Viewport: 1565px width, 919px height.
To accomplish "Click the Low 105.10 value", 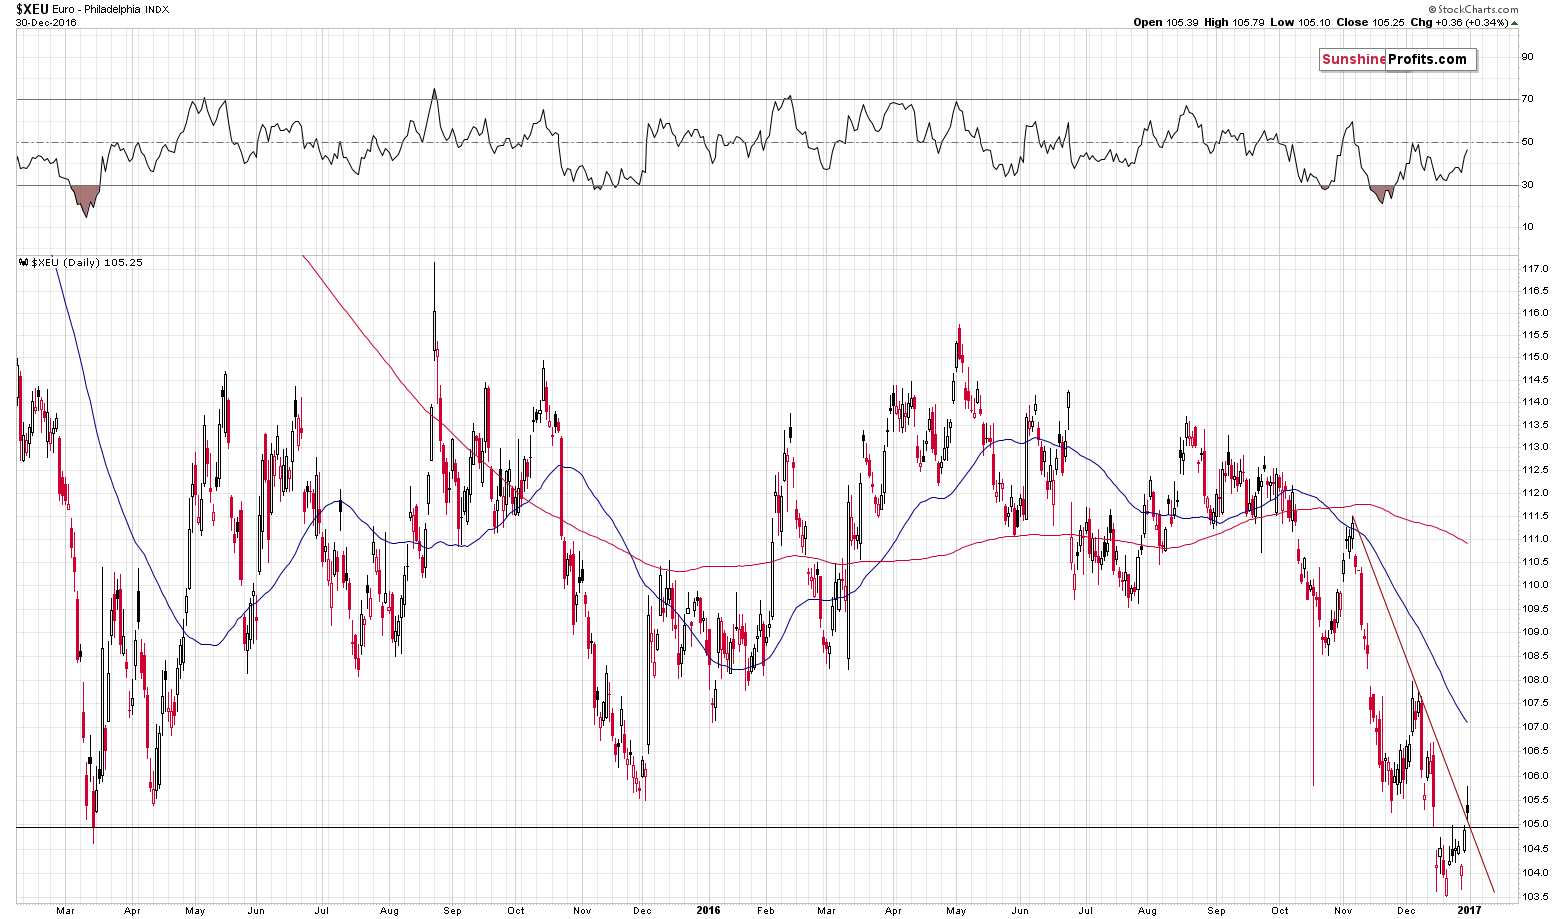I will coord(1299,22).
